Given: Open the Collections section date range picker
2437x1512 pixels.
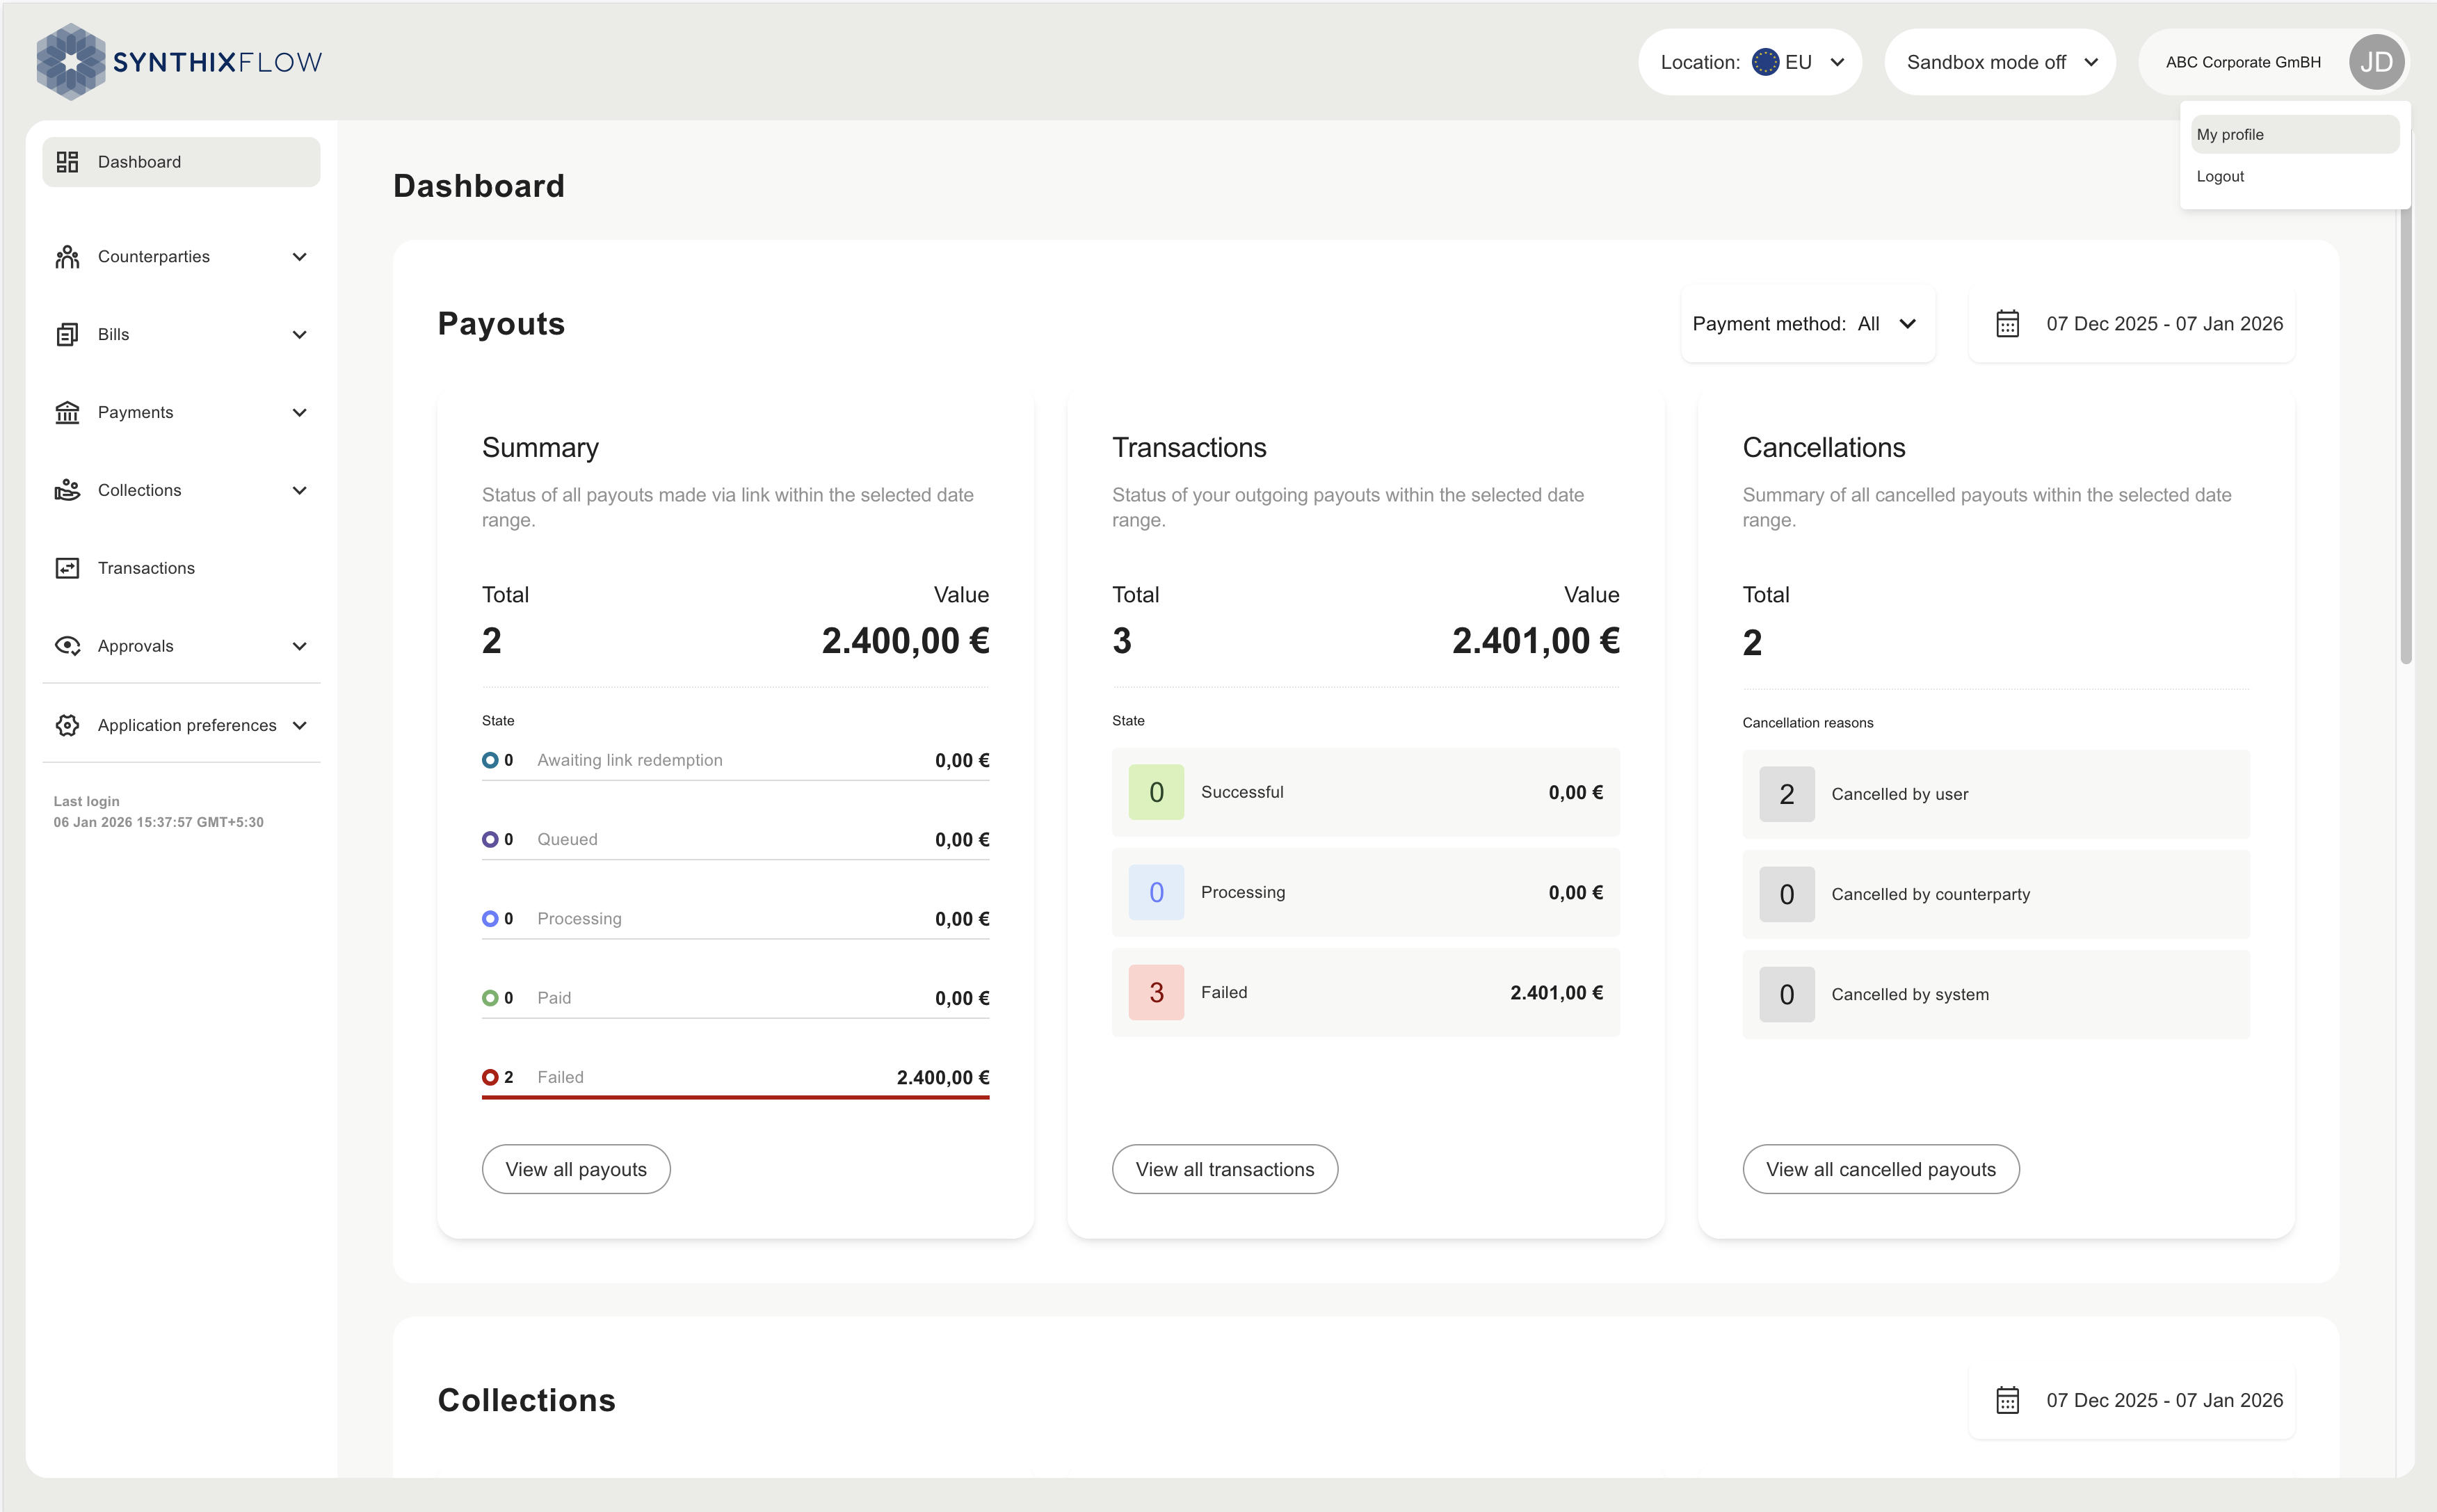Looking at the screenshot, I should [2132, 1400].
